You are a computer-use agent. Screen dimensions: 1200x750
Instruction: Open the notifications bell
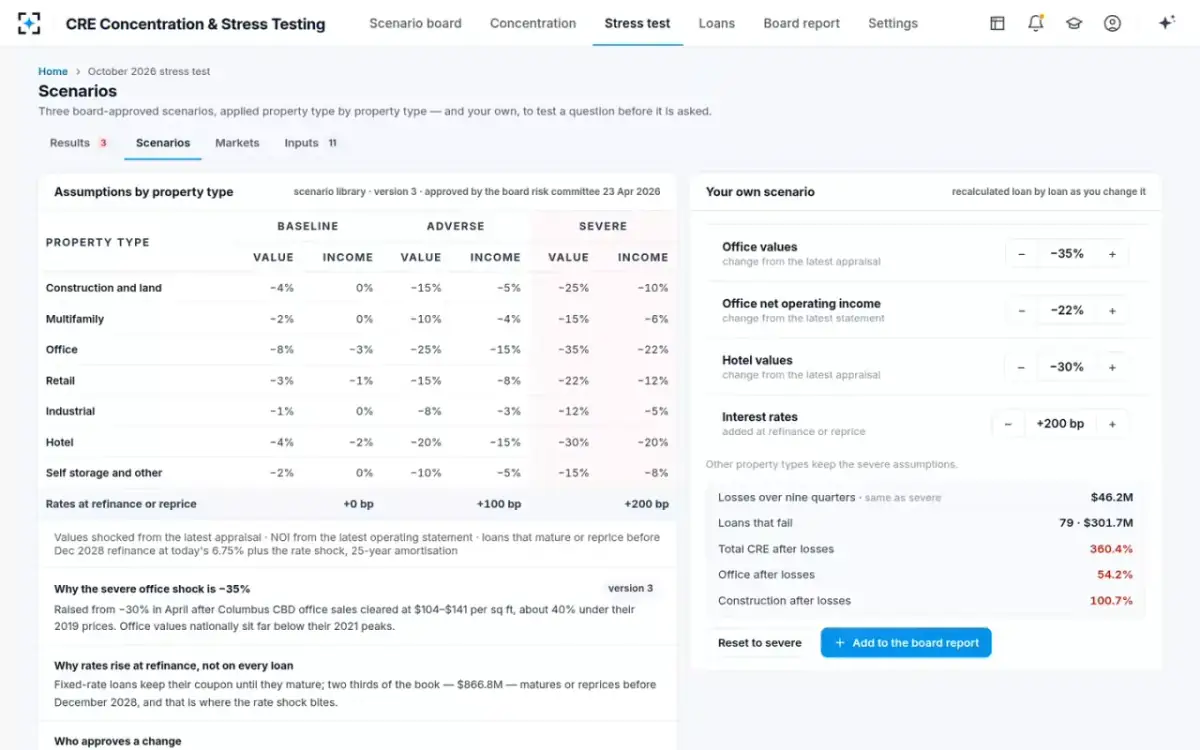1036,23
